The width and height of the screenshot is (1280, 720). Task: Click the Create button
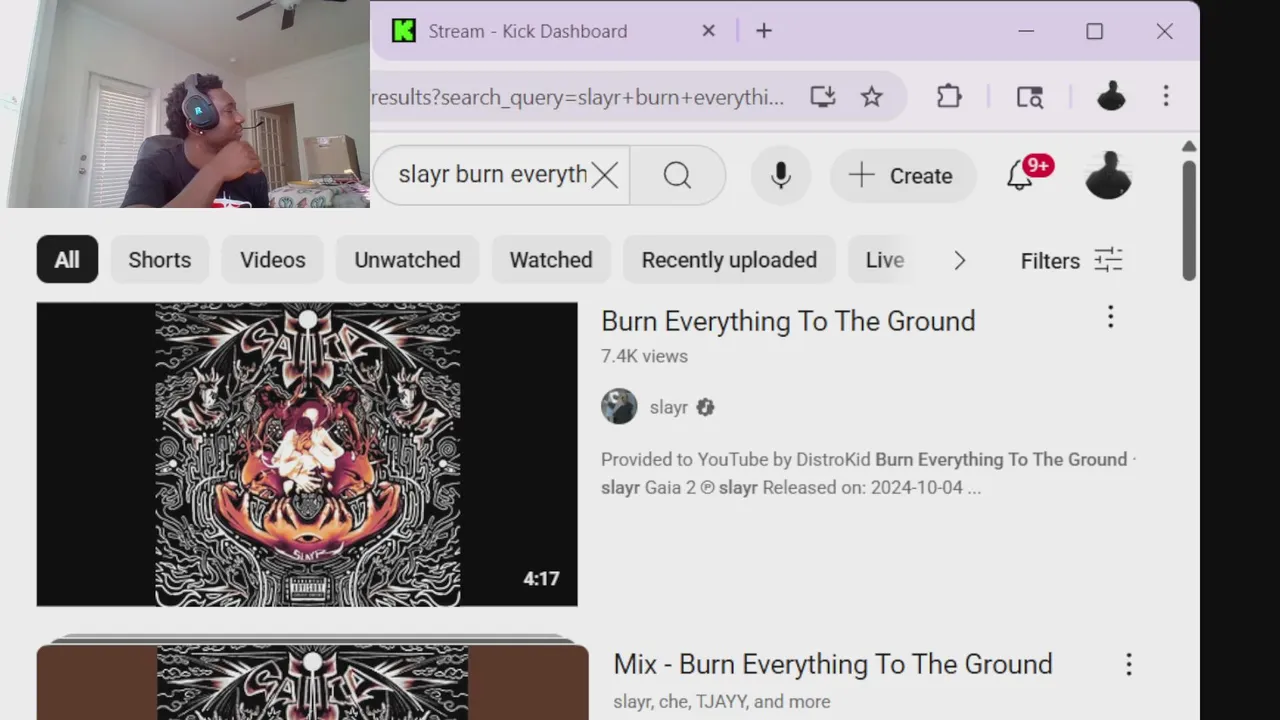[x=902, y=176]
